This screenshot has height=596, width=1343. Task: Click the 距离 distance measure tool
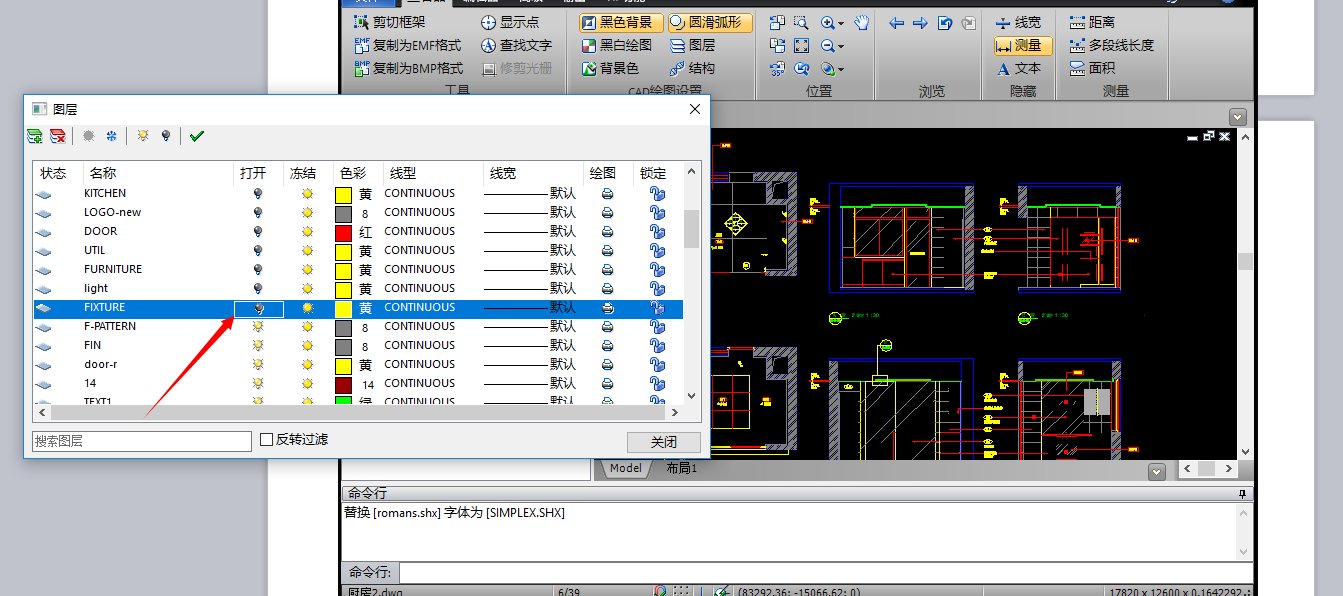pos(1091,22)
